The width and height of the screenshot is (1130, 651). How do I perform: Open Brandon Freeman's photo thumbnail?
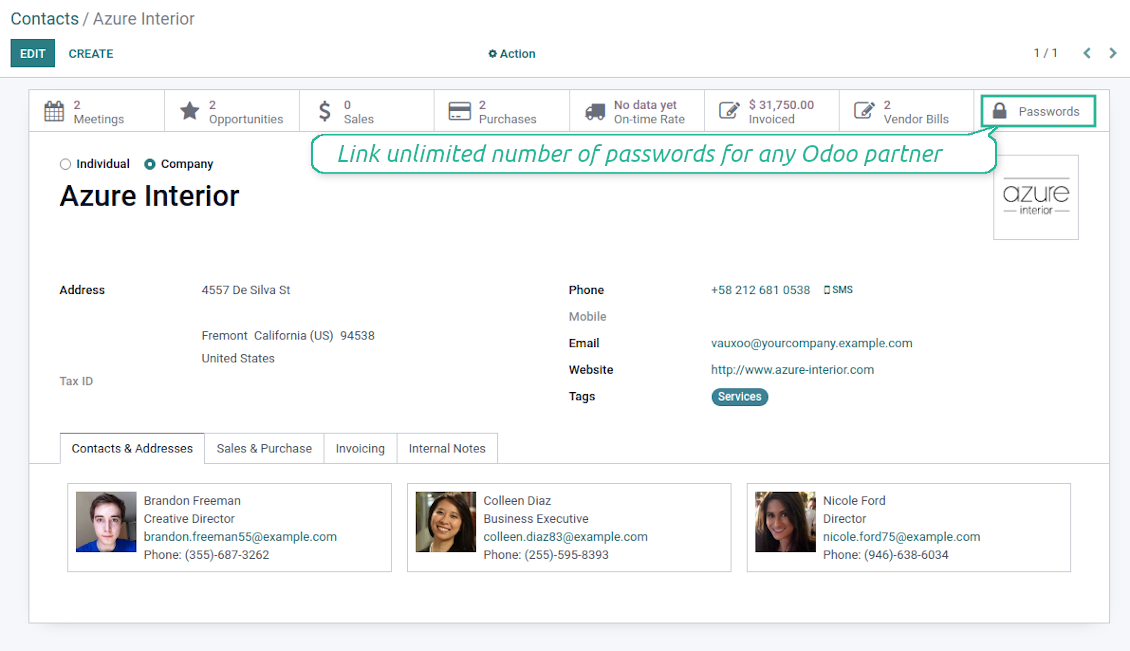point(106,522)
